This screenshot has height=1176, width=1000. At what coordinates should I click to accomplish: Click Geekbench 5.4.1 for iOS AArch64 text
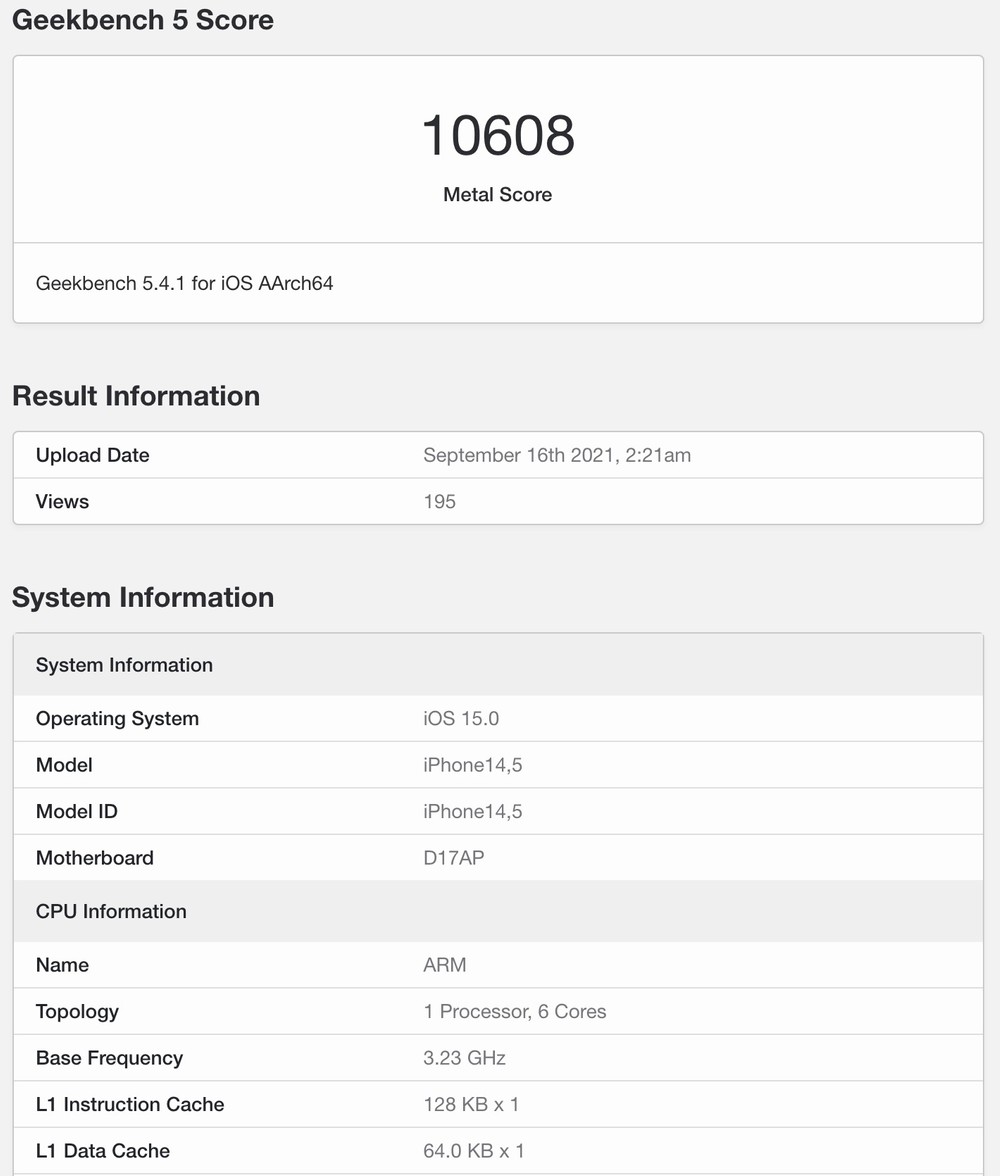pos(185,284)
